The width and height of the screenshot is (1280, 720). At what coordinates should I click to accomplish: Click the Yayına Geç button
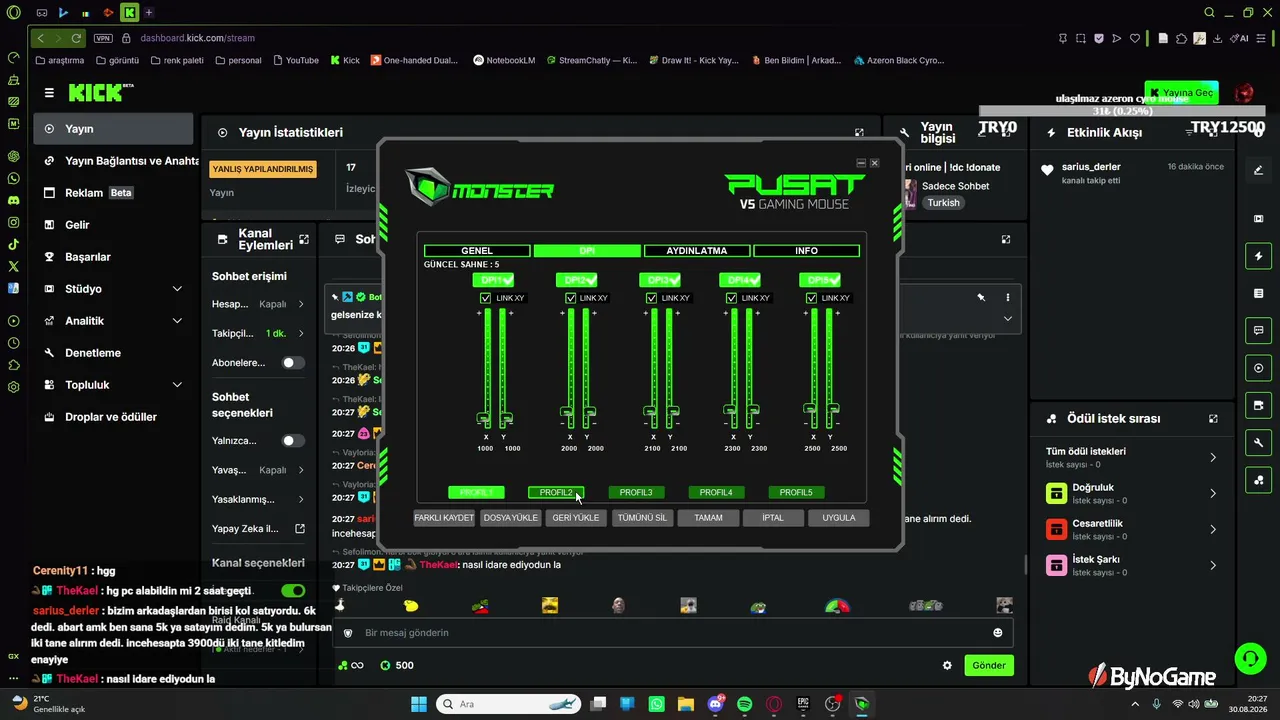tap(1181, 93)
